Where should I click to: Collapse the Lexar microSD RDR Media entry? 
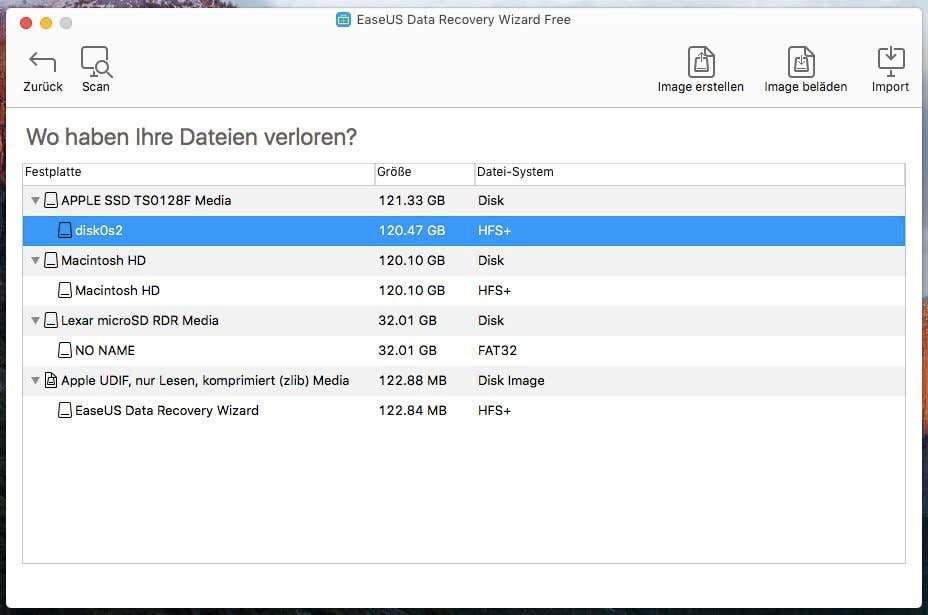point(35,320)
